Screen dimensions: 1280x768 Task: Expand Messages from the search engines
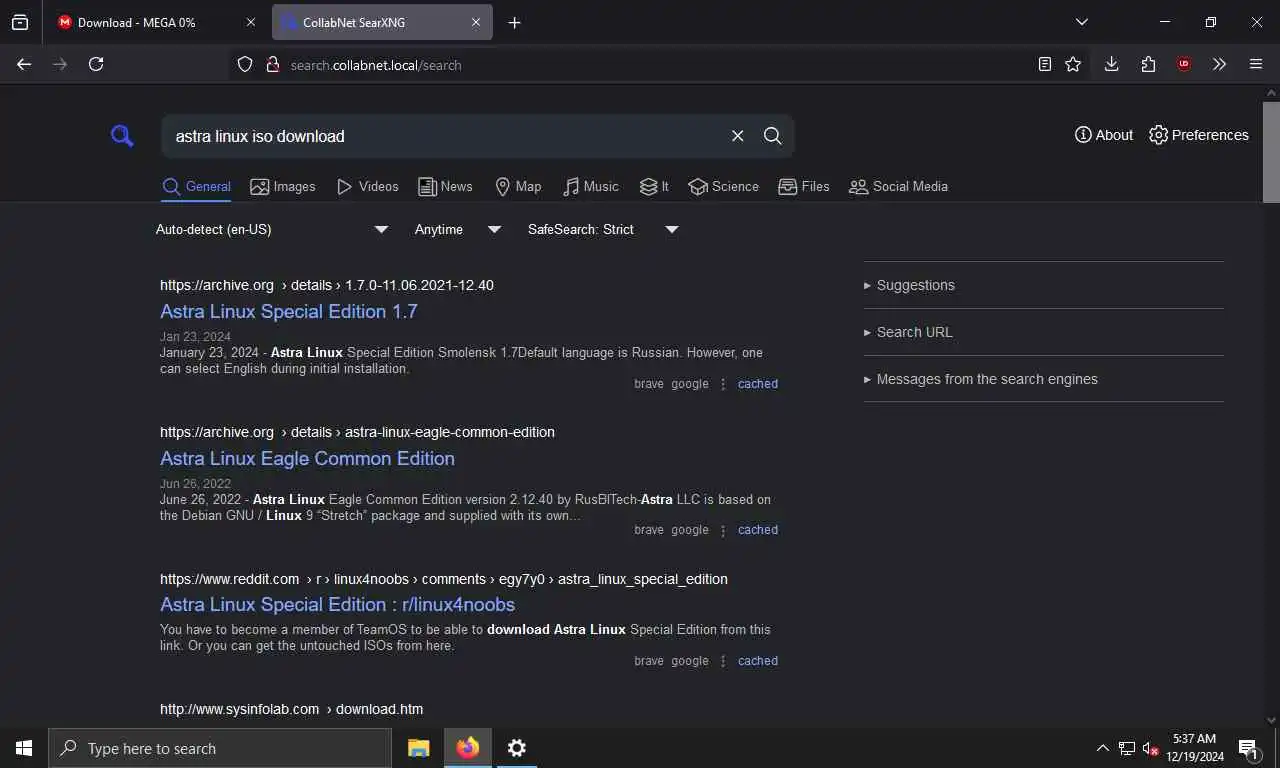(1043, 379)
